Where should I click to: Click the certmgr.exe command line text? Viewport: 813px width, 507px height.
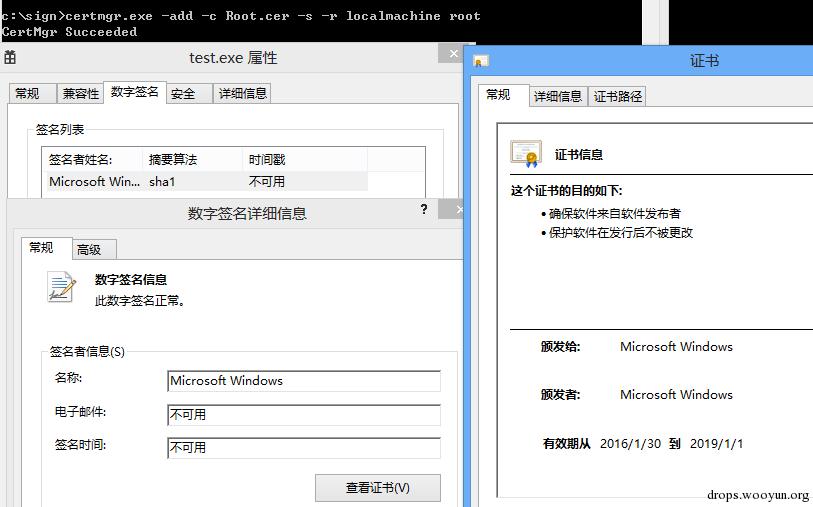tap(241, 16)
